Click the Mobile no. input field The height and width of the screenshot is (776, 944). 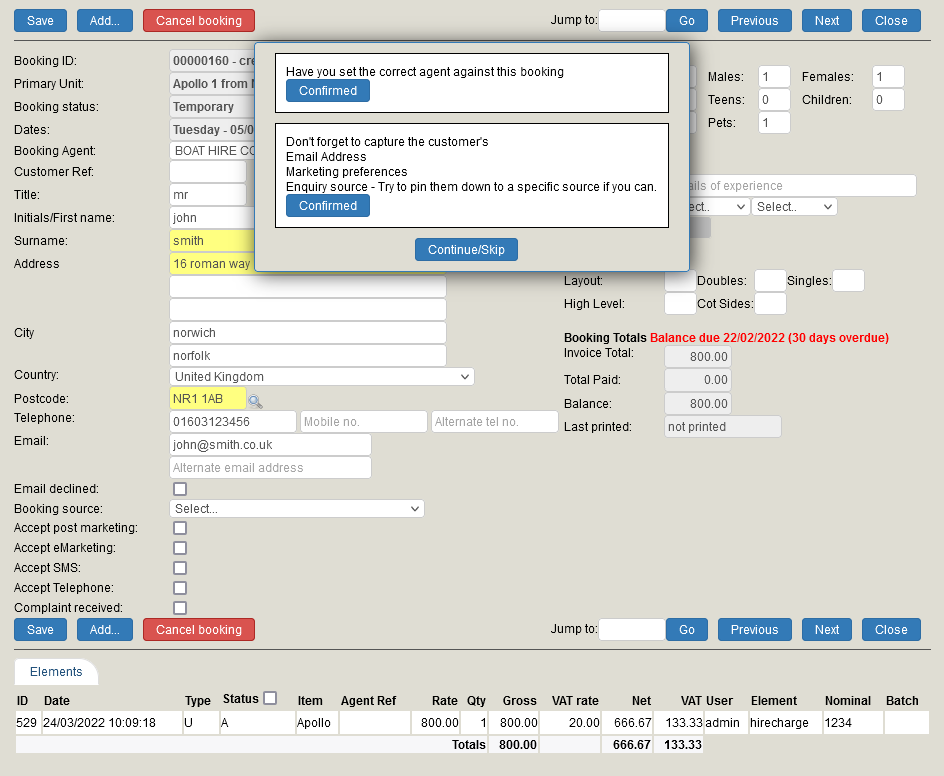[364, 422]
